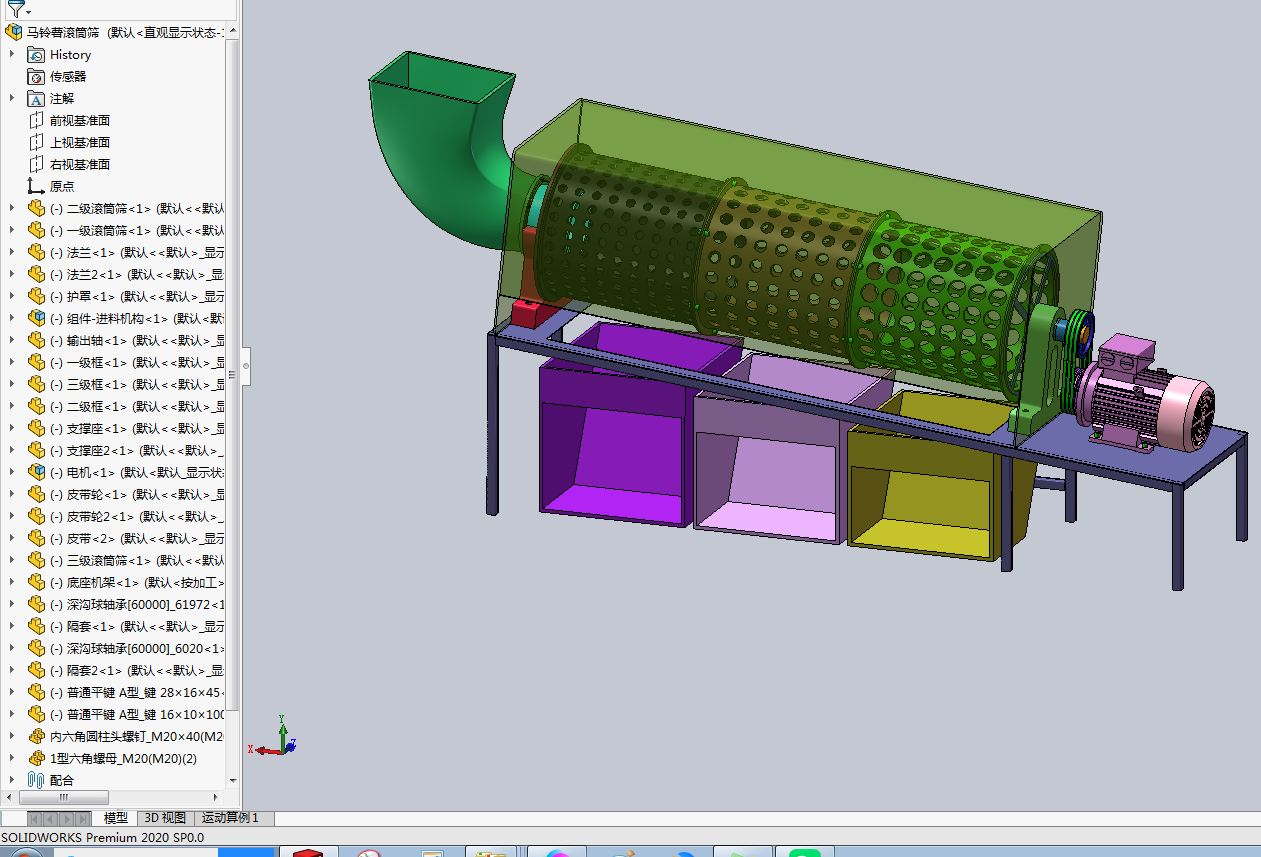Click the 底座机架<1> part icon

tap(36, 582)
